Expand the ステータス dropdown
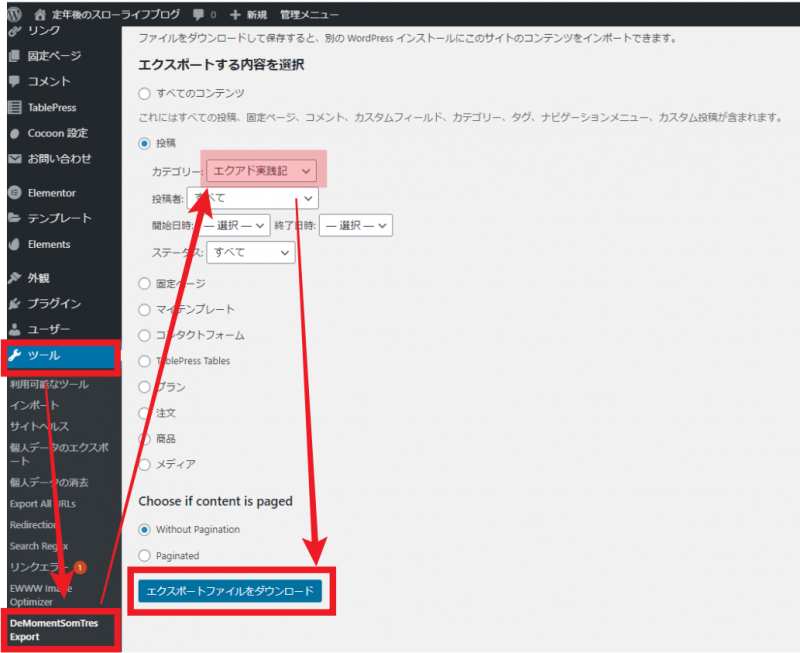The image size is (800, 653). [x=250, y=252]
